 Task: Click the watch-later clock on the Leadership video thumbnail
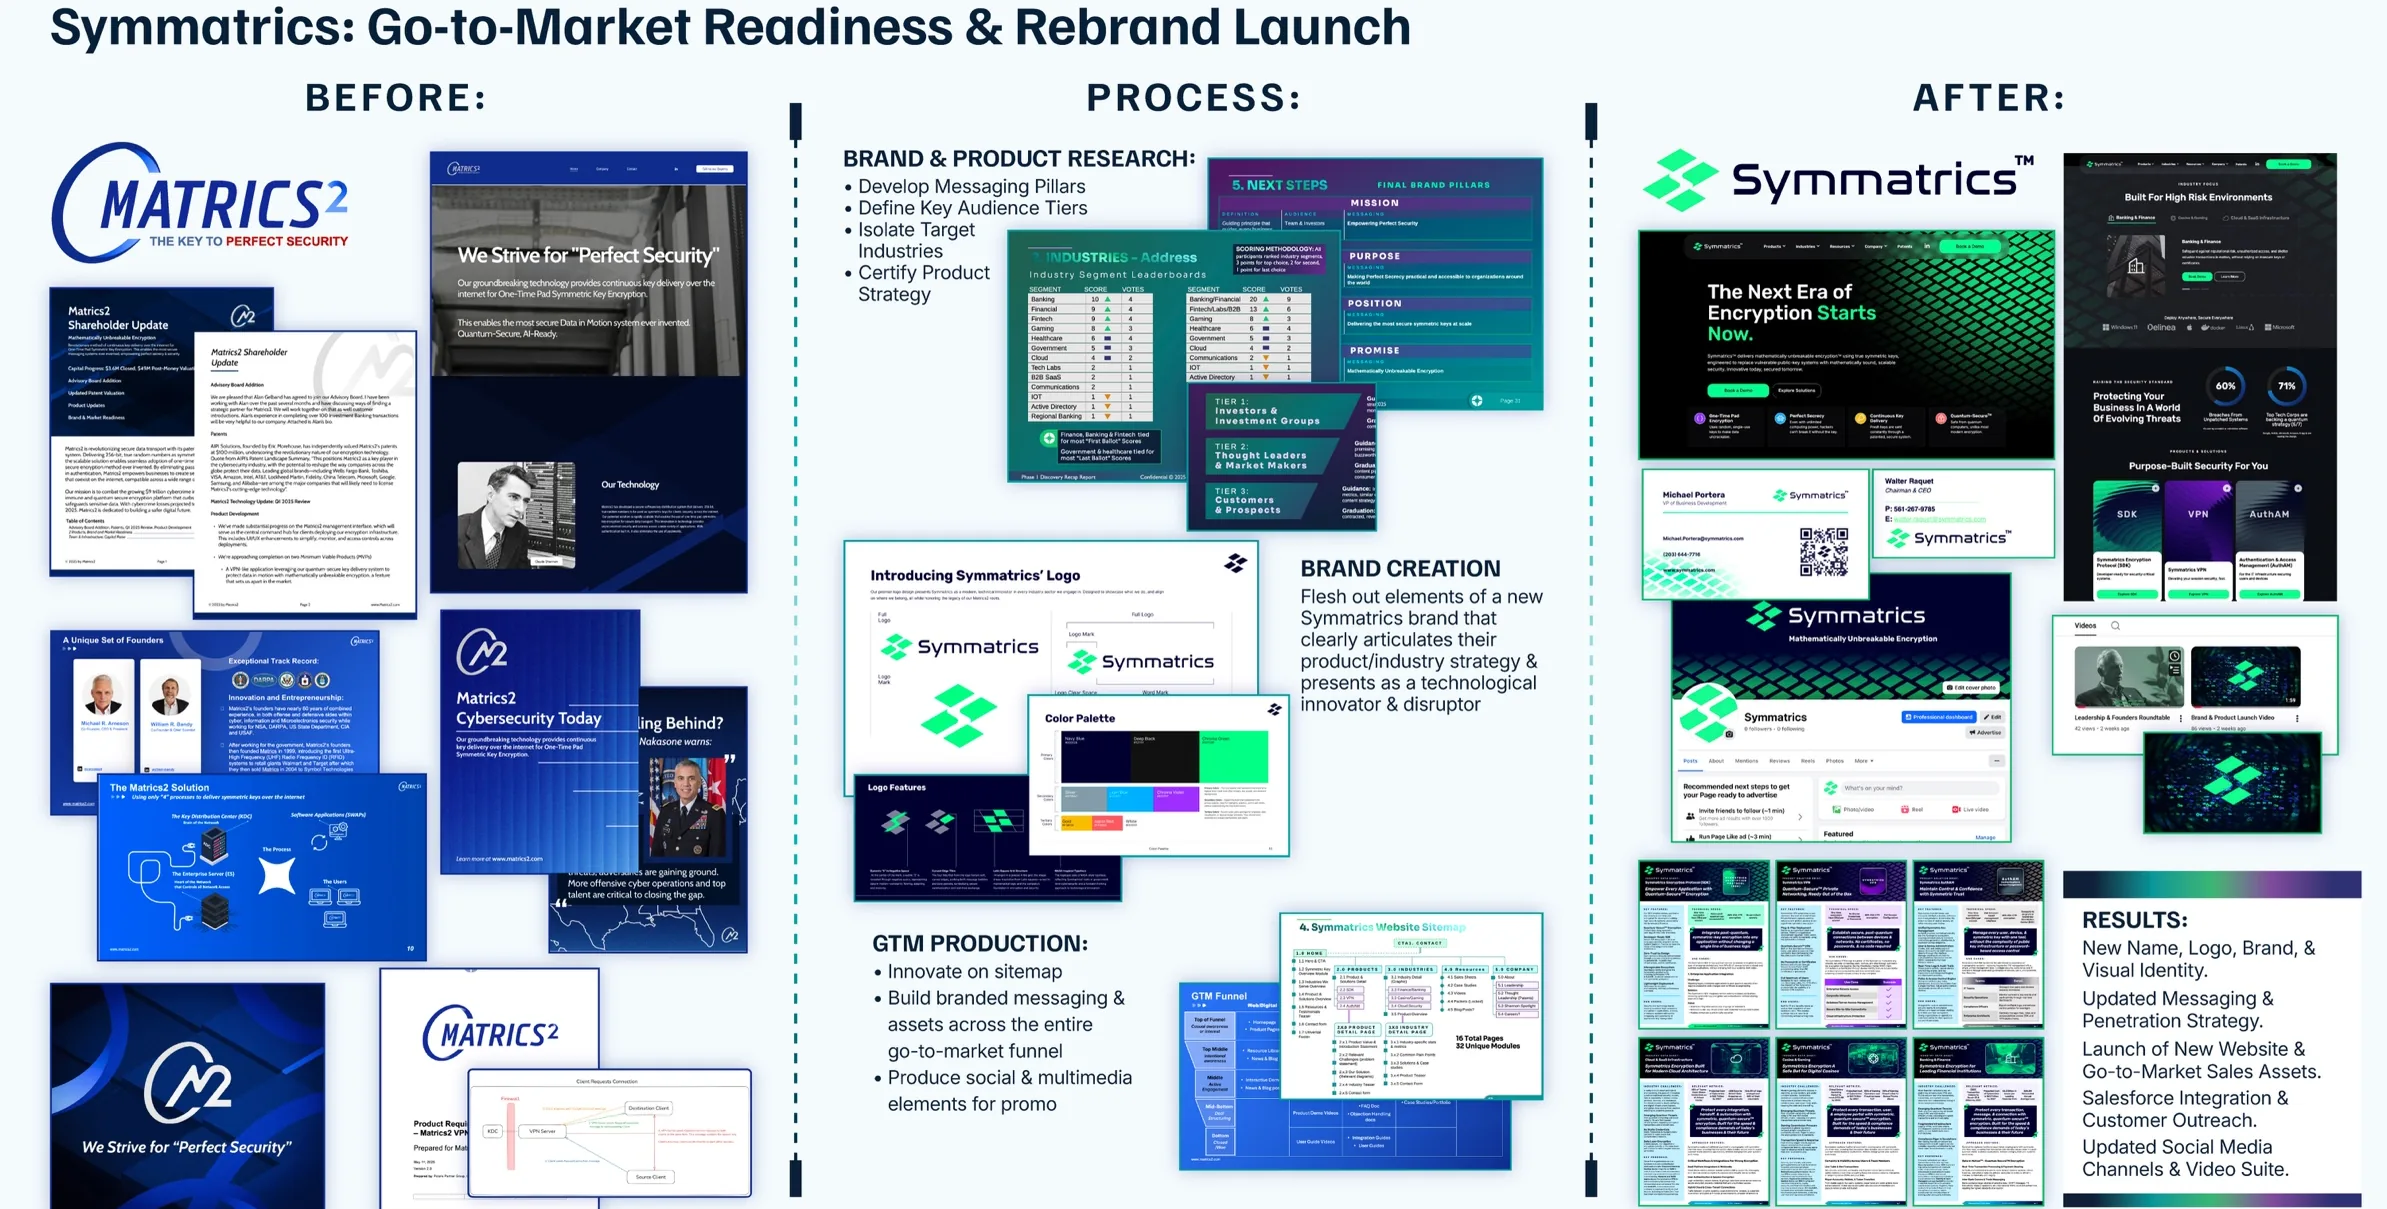[2174, 656]
